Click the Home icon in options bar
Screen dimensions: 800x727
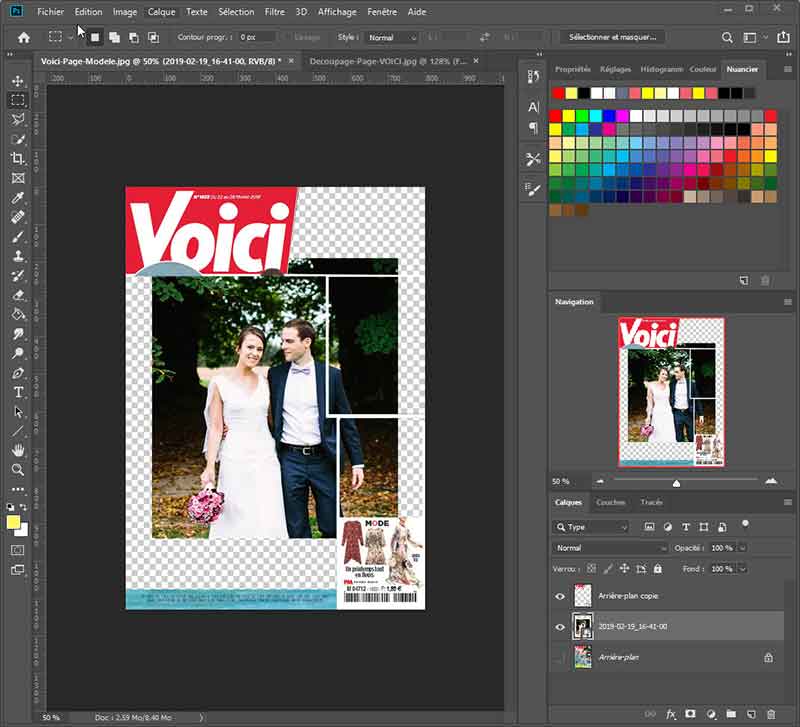[23, 37]
